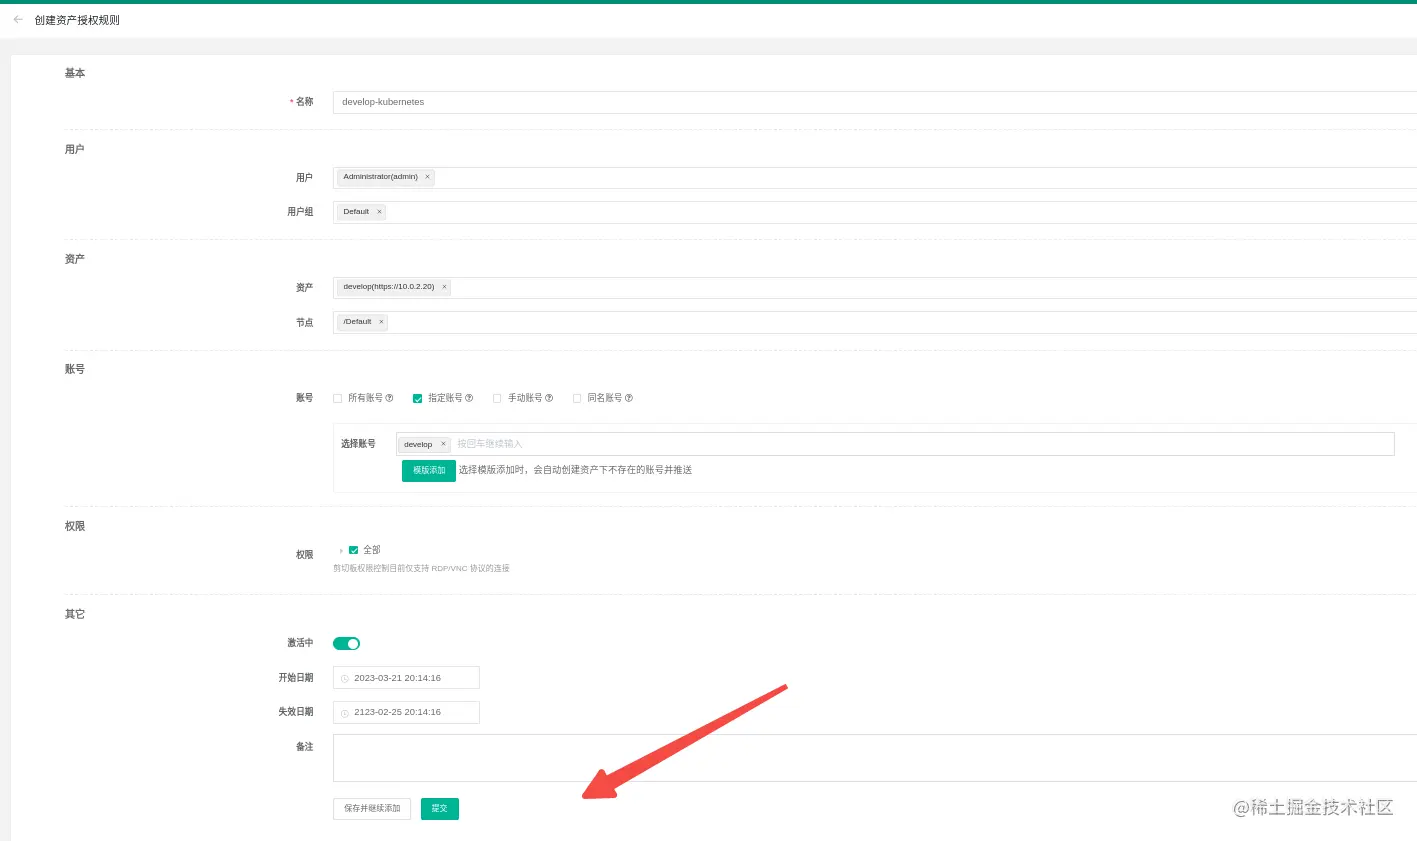1417x841 pixels.
Task: Click the hint 剪切板权限控制目前仅支持 RDP/VNC 协议的连接
Action: 421,569
